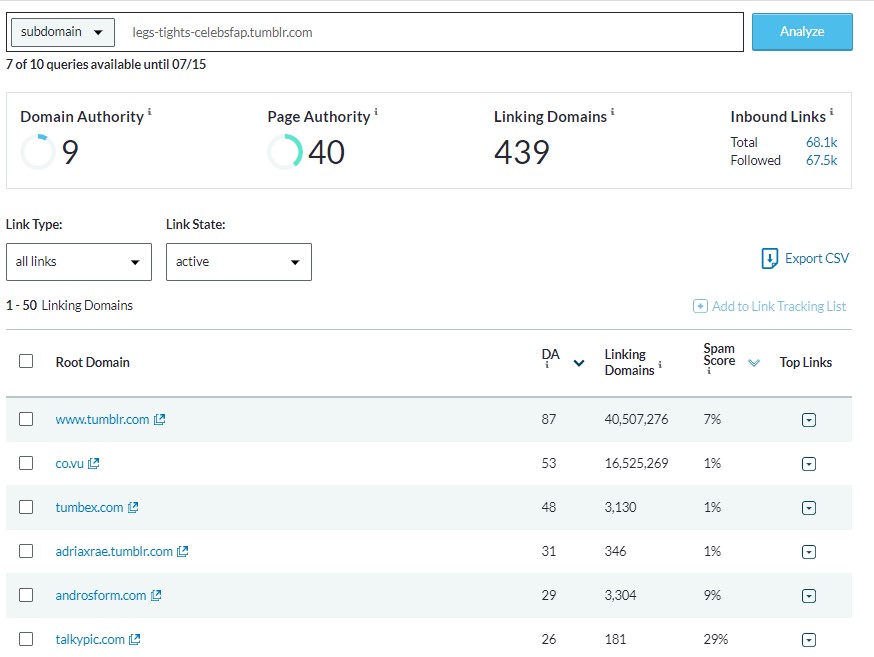
Task: Tick the select-all checkbox in header
Action: (x=26, y=361)
